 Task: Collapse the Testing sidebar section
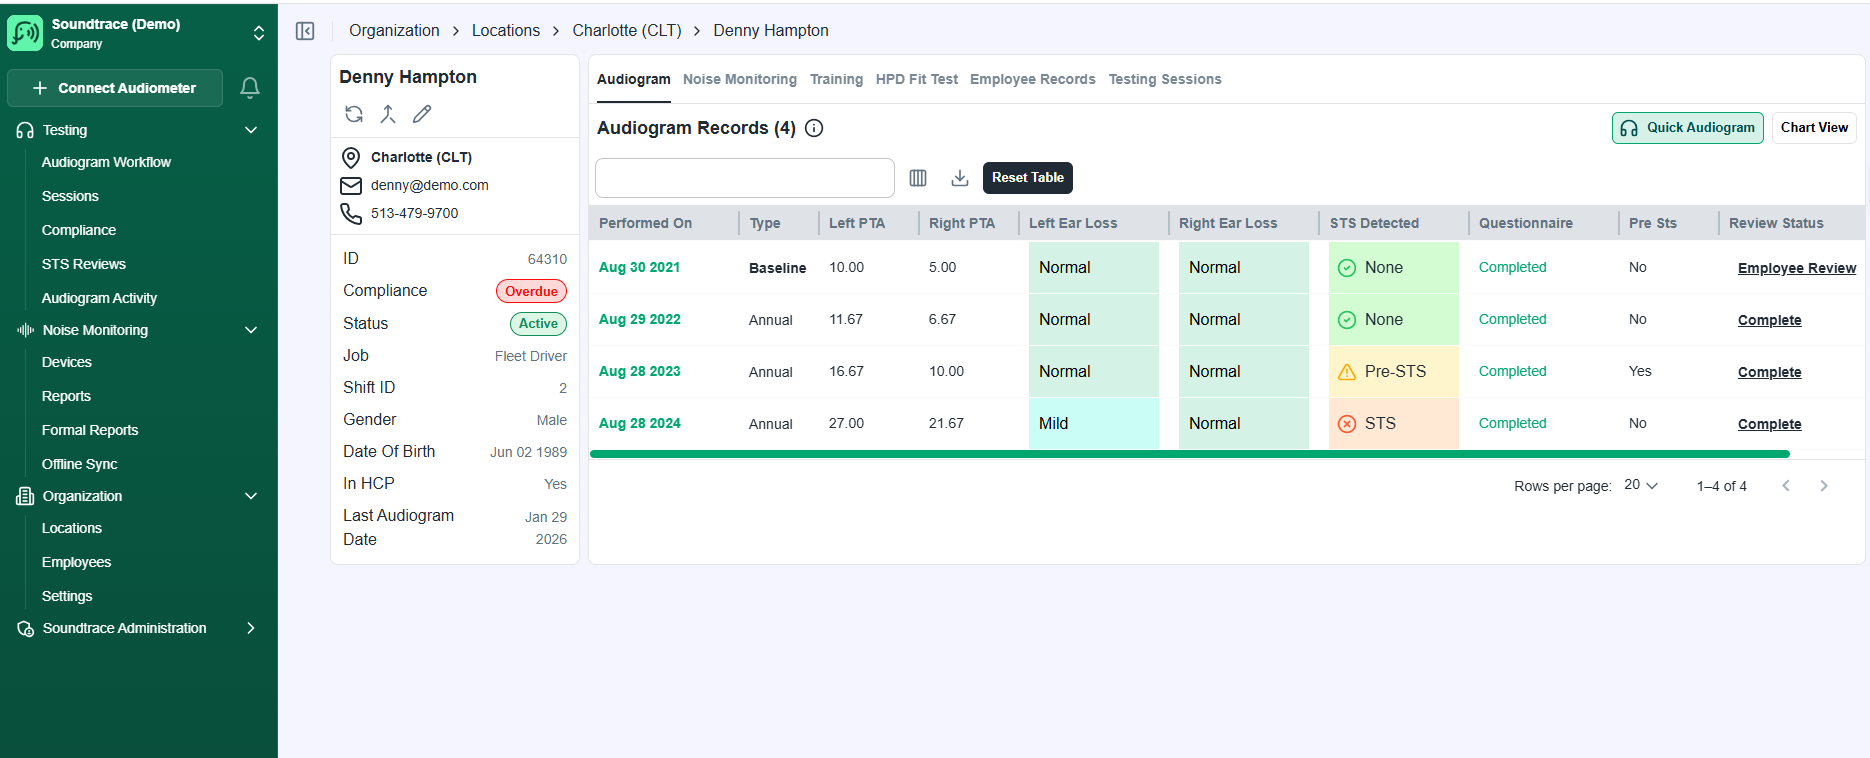tap(251, 130)
